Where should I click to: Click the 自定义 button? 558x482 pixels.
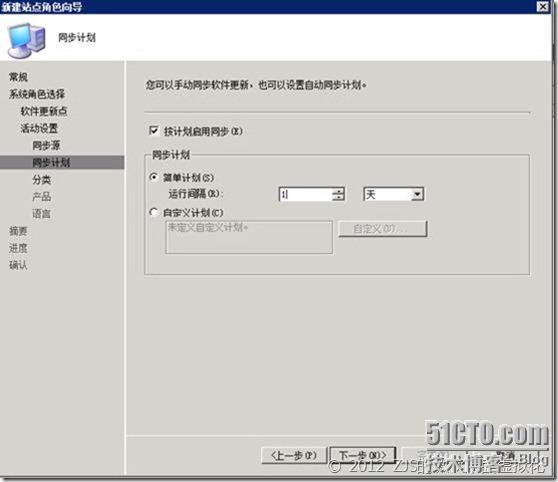[383, 229]
